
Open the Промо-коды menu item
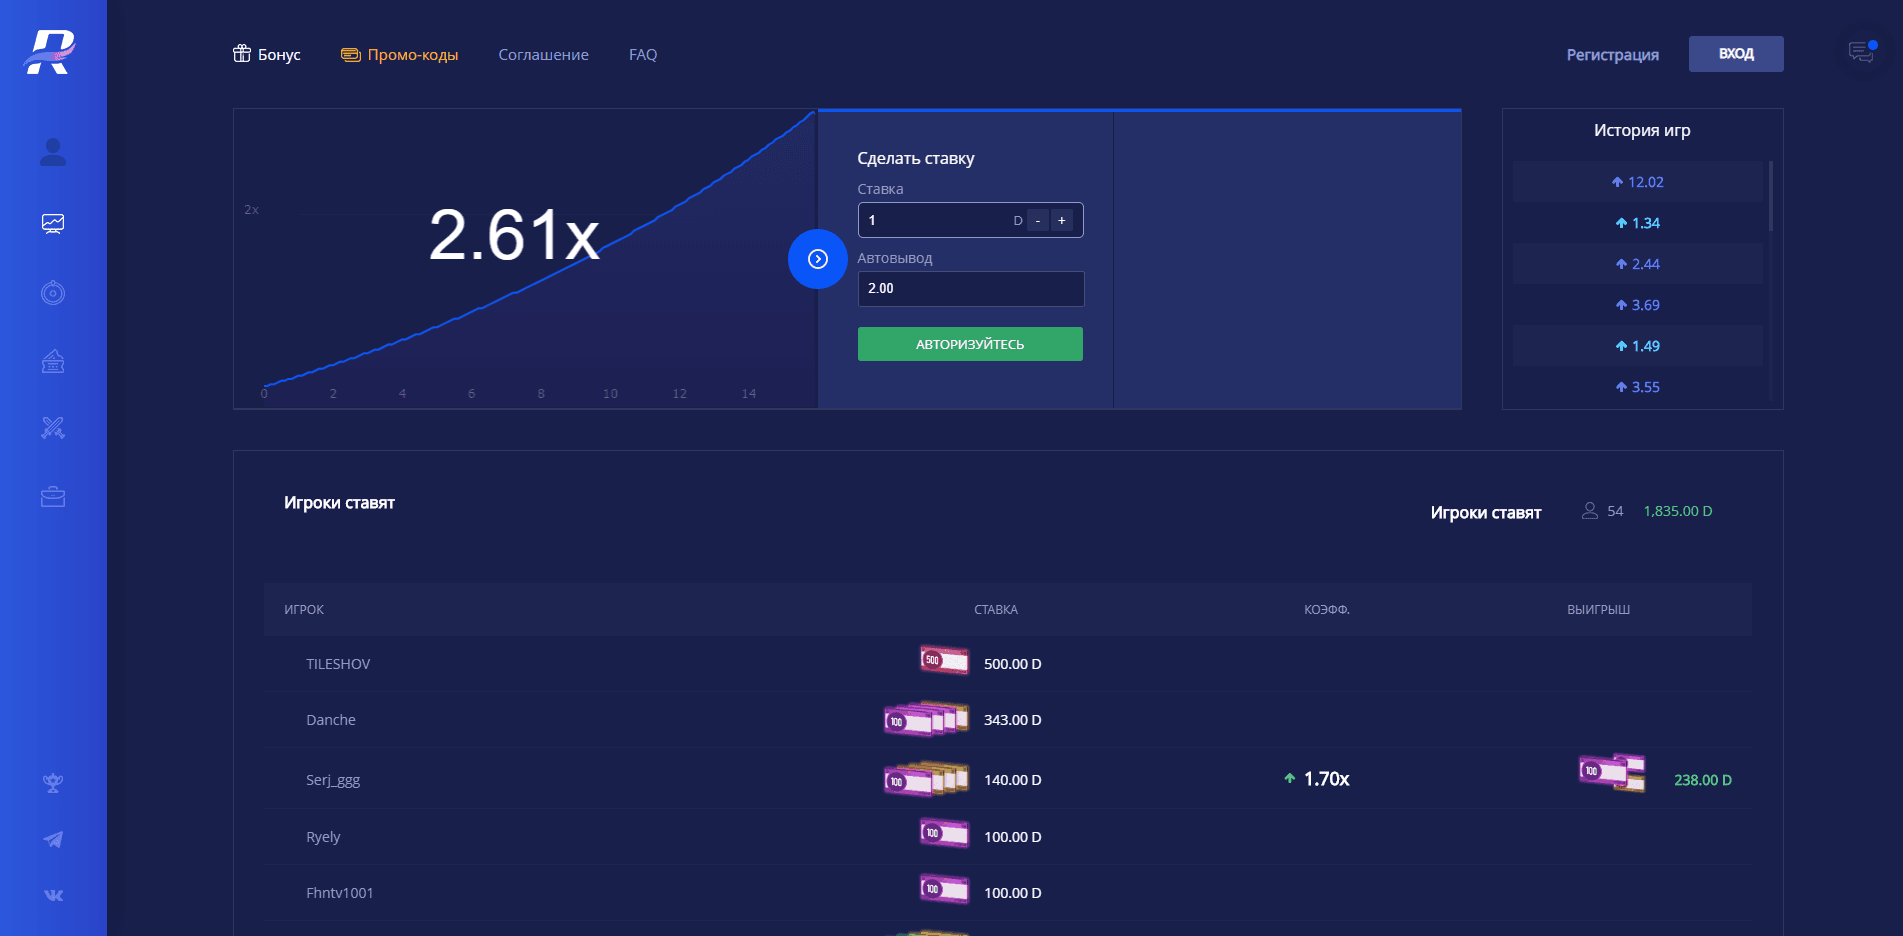point(400,54)
